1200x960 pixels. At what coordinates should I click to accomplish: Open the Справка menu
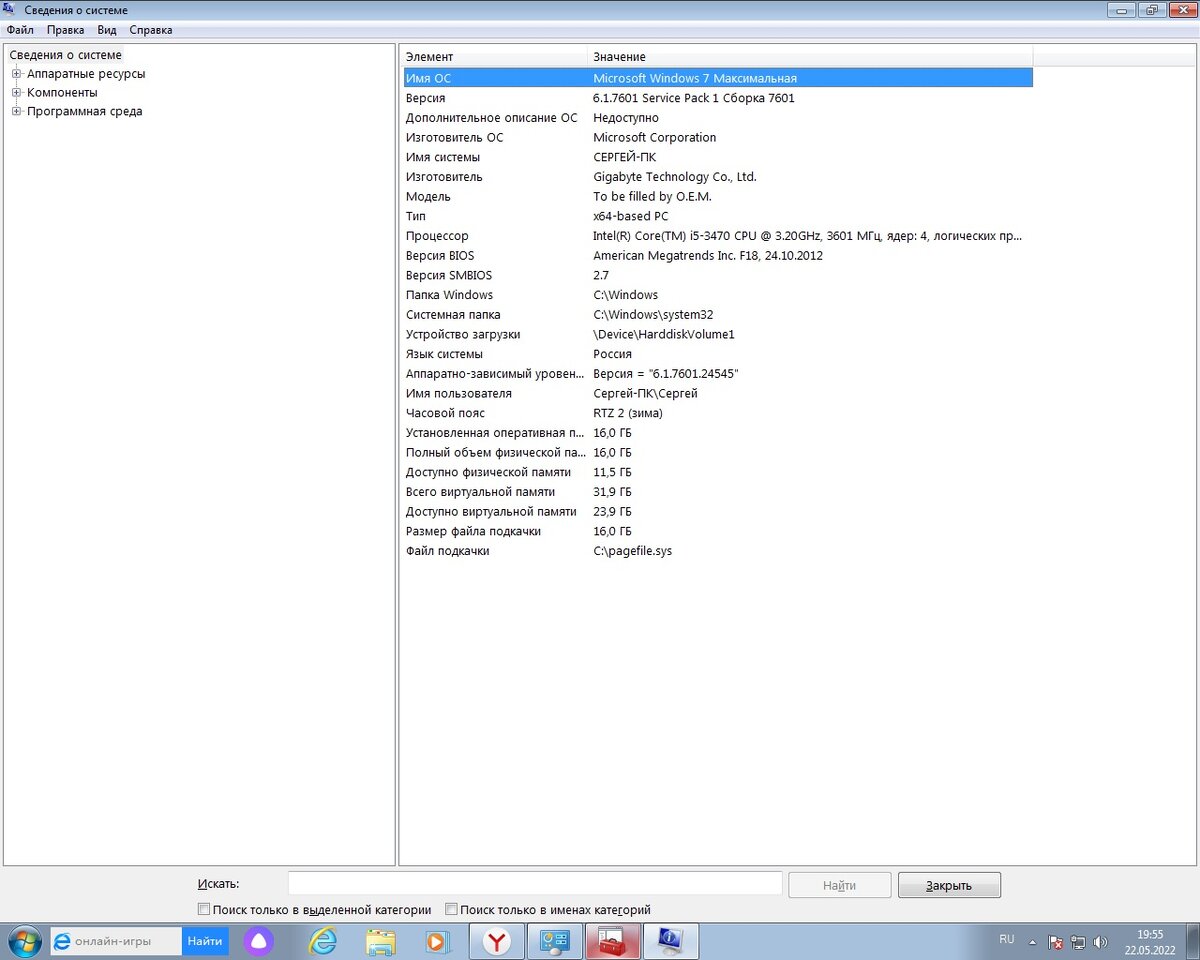pos(151,30)
